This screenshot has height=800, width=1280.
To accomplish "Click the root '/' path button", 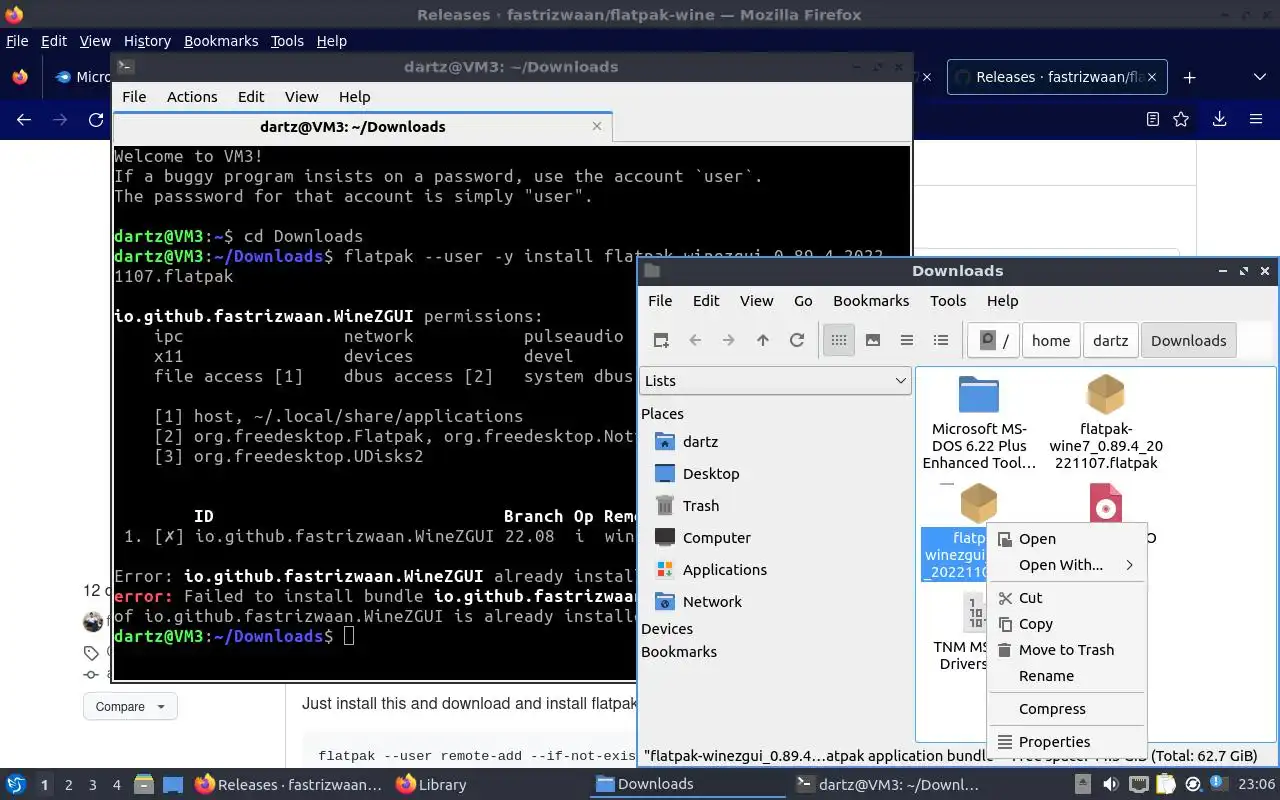I will [x=994, y=340].
